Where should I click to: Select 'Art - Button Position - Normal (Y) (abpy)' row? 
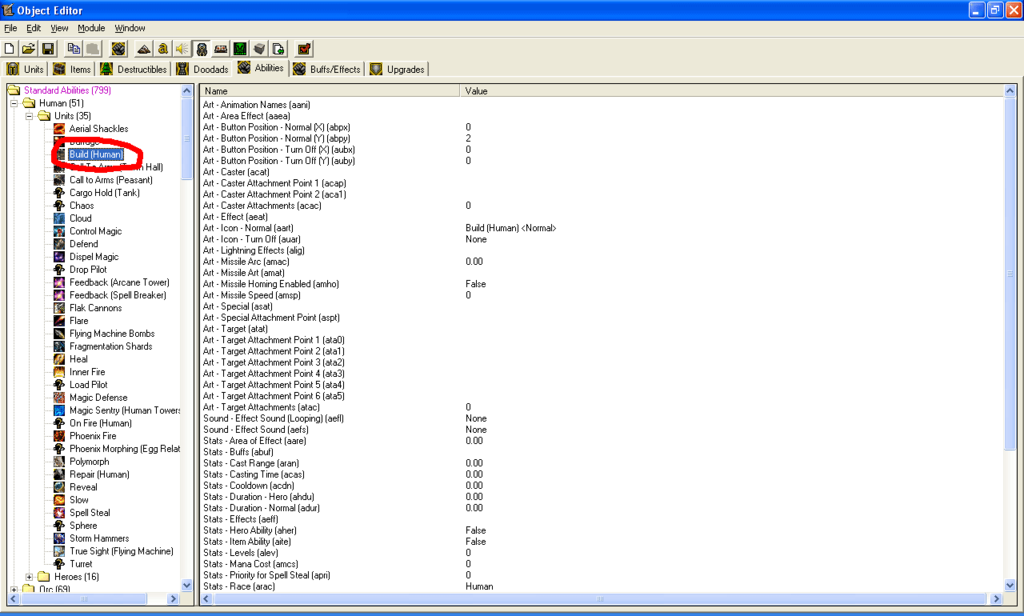pos(602,138)
